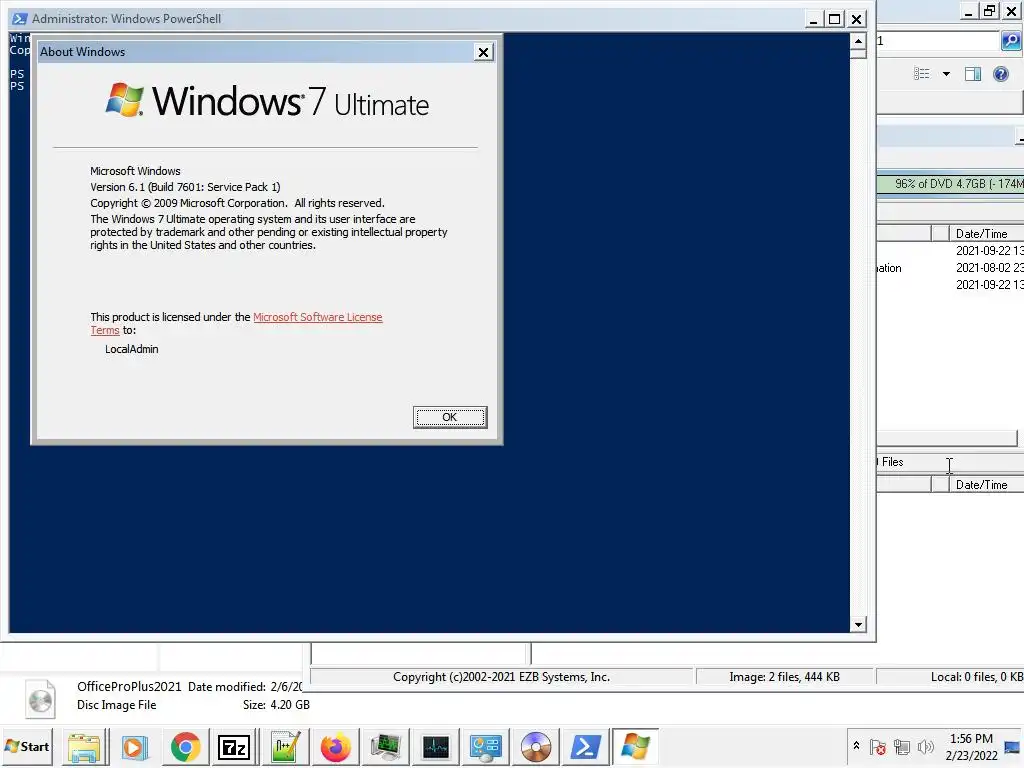Click the 'Size: 4.20 GB' detail text
This screenshot has height=768, width=1024.
click(x=276, y=705)
